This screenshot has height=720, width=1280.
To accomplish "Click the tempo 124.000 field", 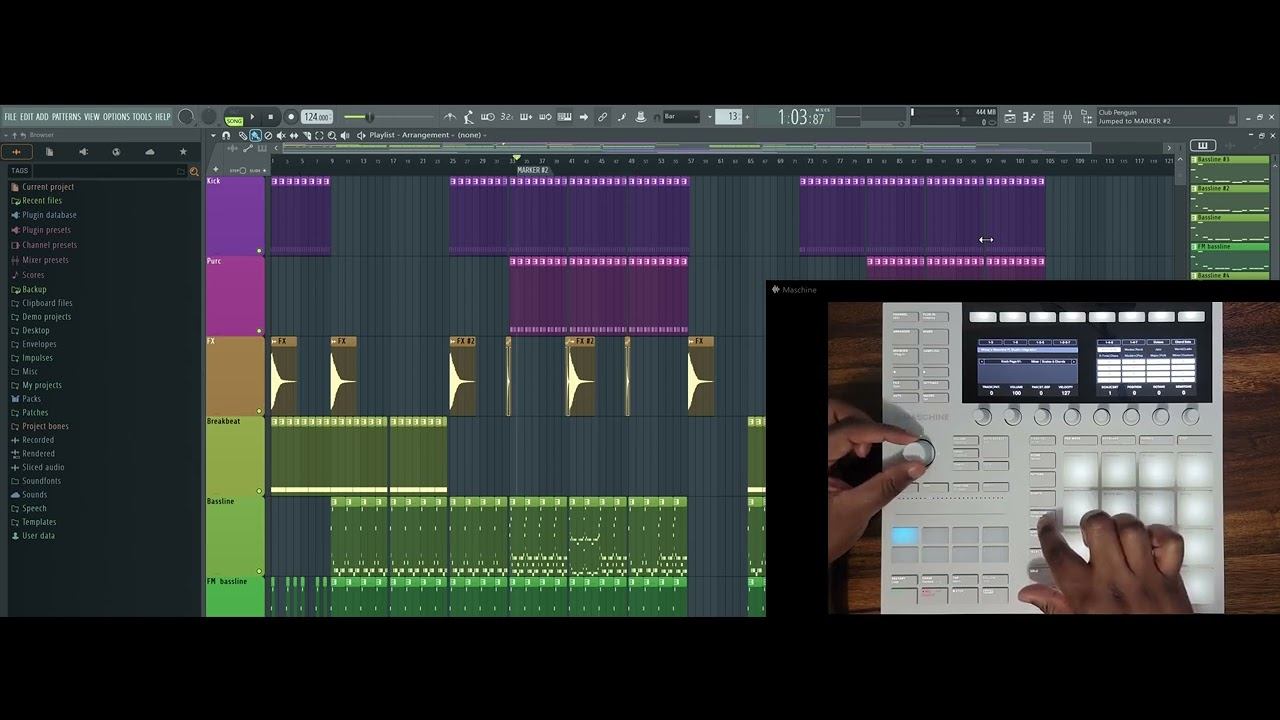I will pos(317,117).
